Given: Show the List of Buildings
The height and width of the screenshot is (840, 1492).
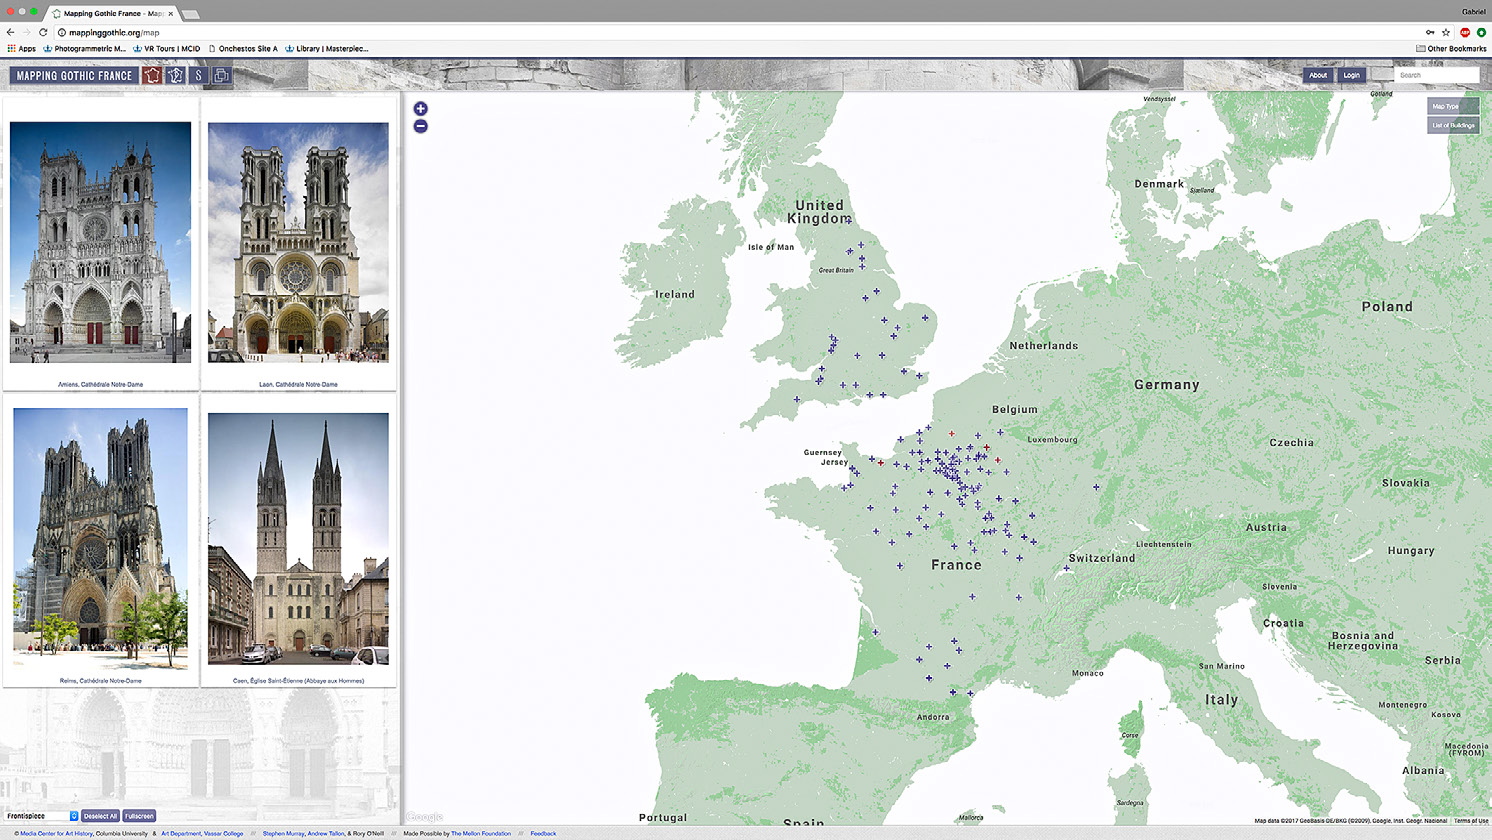Looking at the screenshot, I should coord(1453,125).
